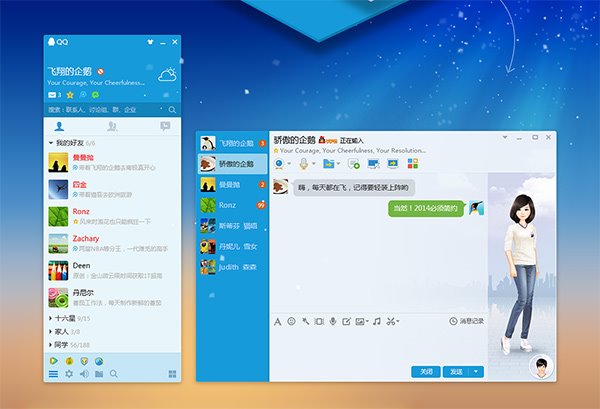Click the find magnifier at QQ panel bottom
The image size is (600, 409).
114,374
